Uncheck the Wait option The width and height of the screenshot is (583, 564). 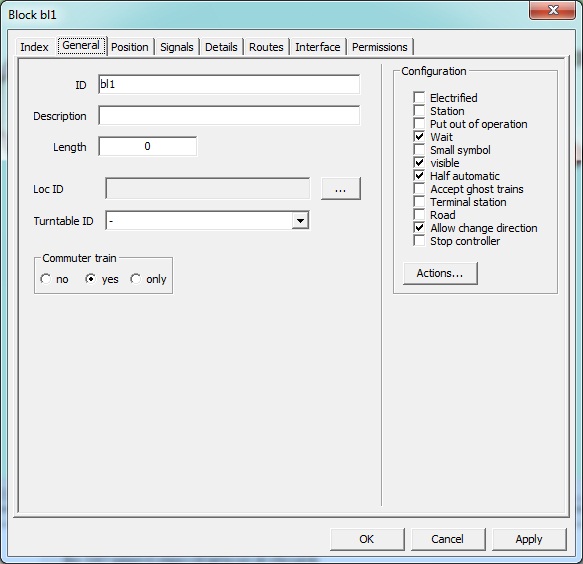point(419,137)
